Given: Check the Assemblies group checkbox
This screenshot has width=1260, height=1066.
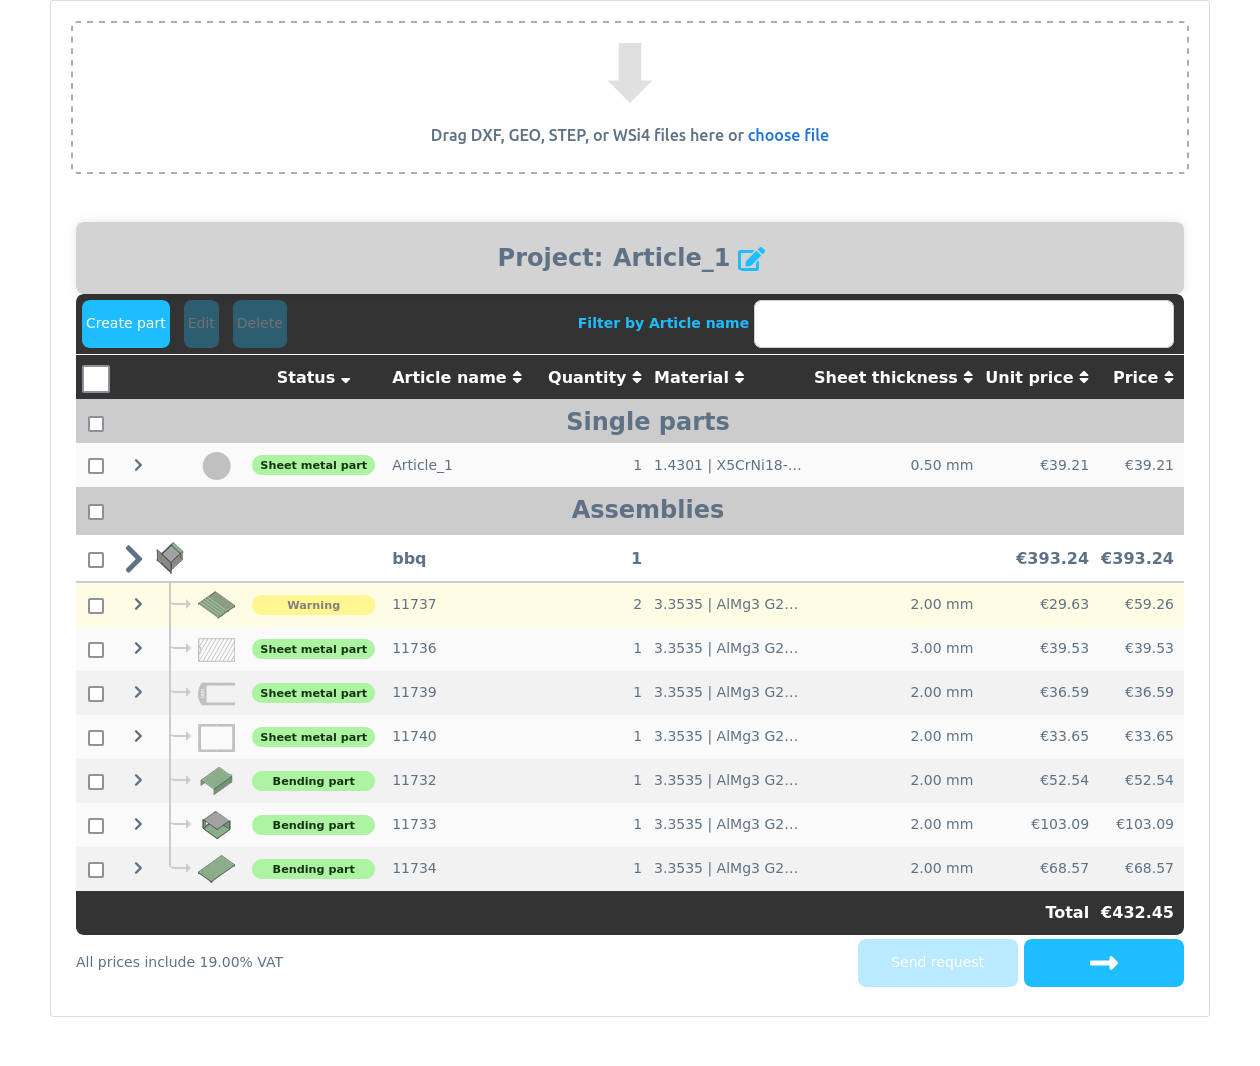Looking at the screenshot, I should click(96, 512).
